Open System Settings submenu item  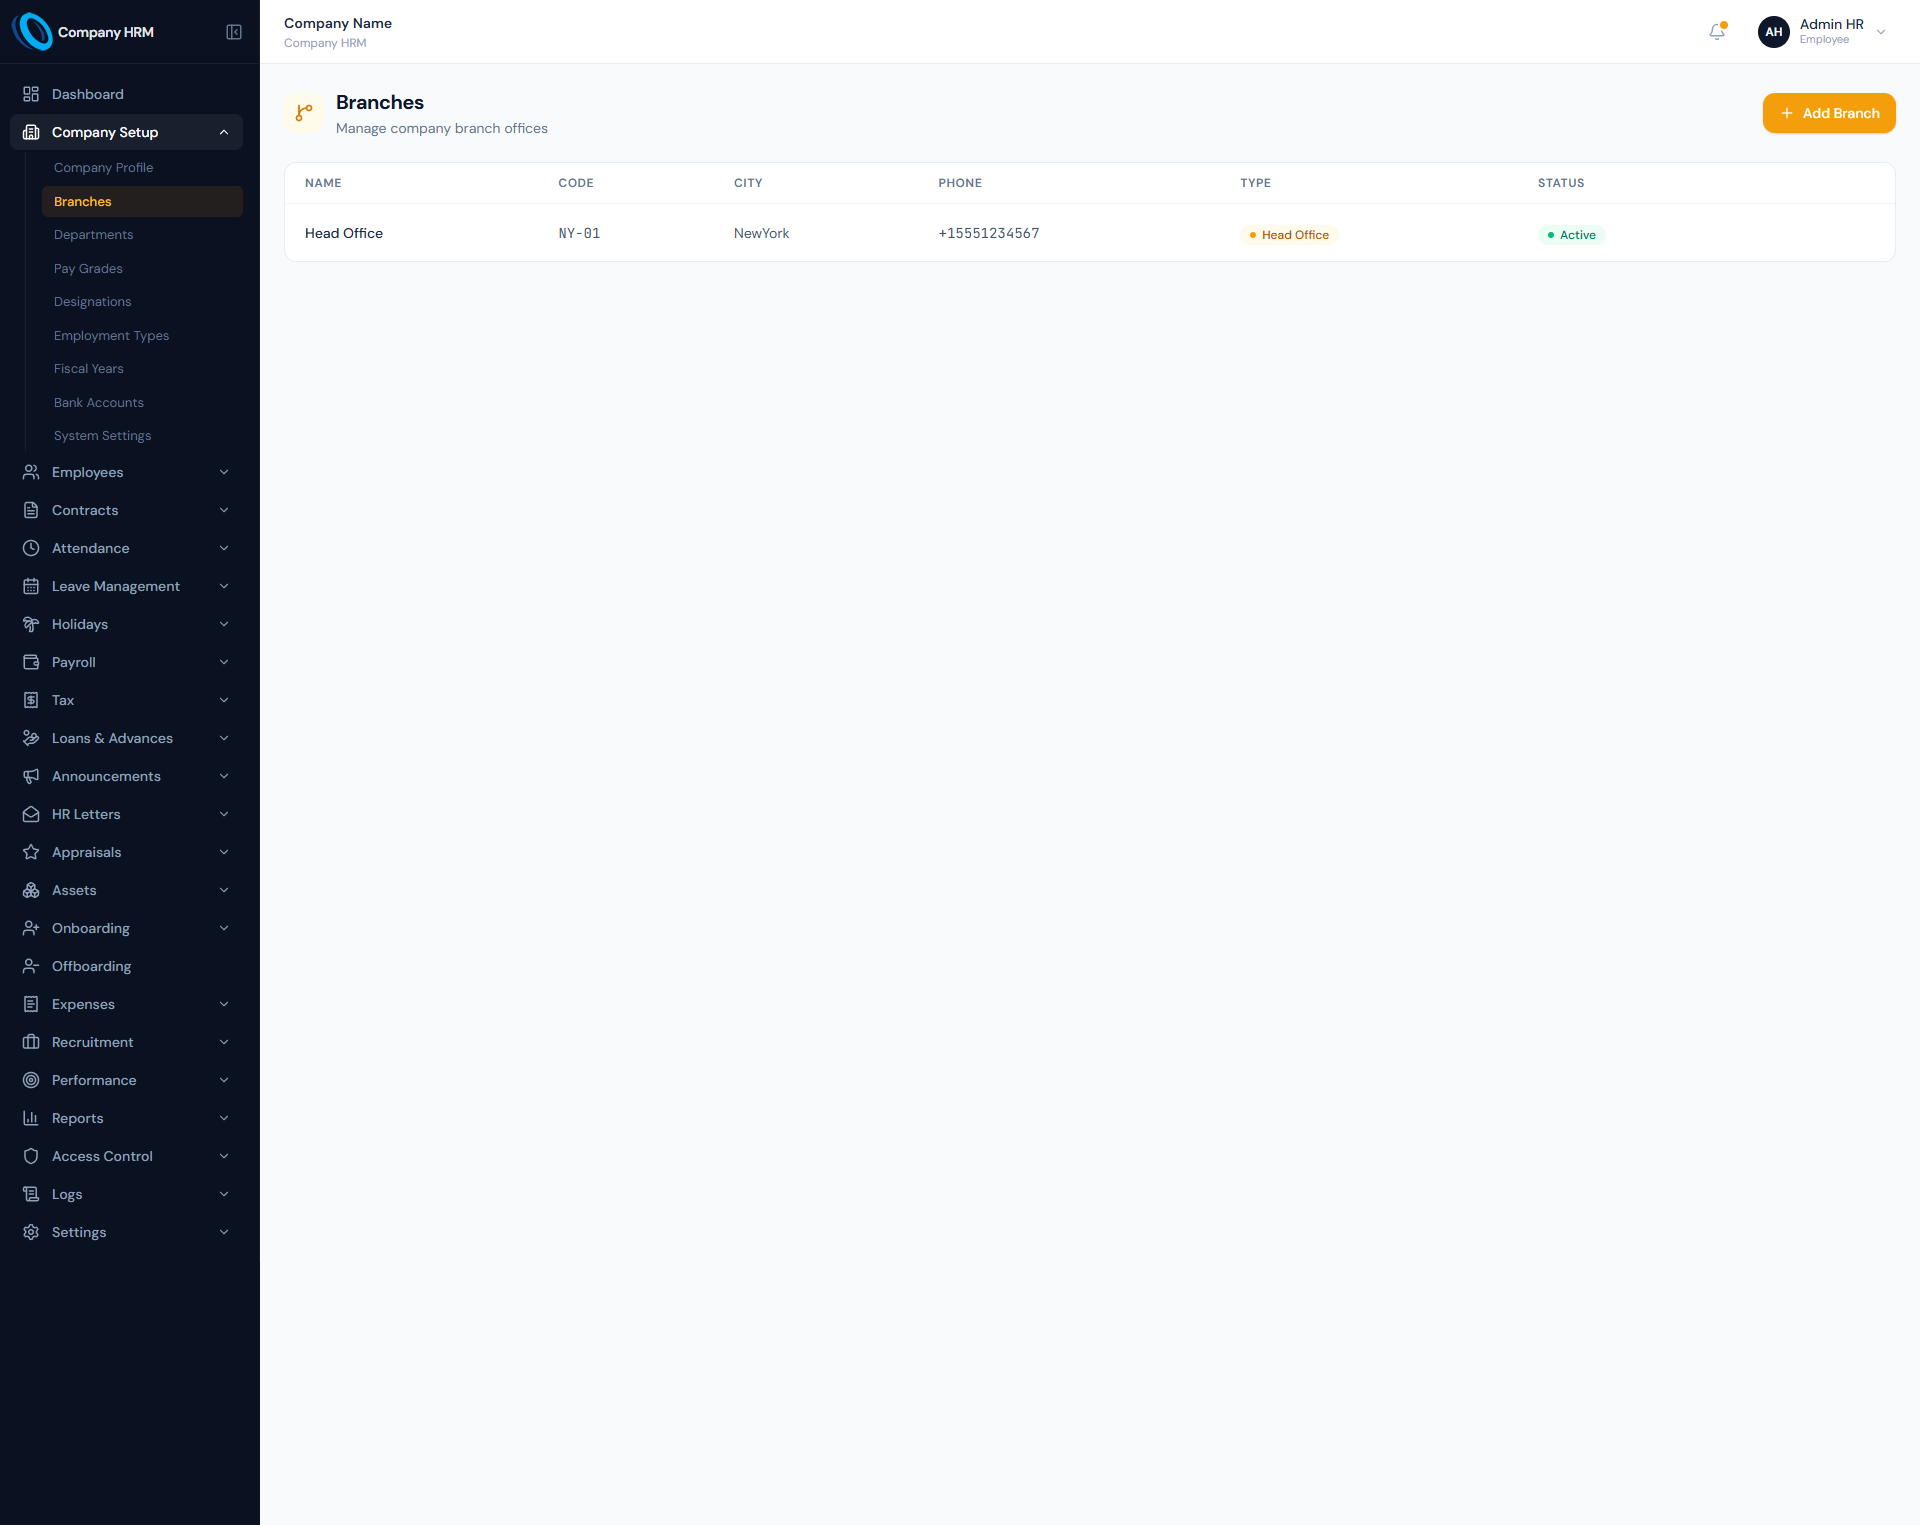click(x=142, y=436)
